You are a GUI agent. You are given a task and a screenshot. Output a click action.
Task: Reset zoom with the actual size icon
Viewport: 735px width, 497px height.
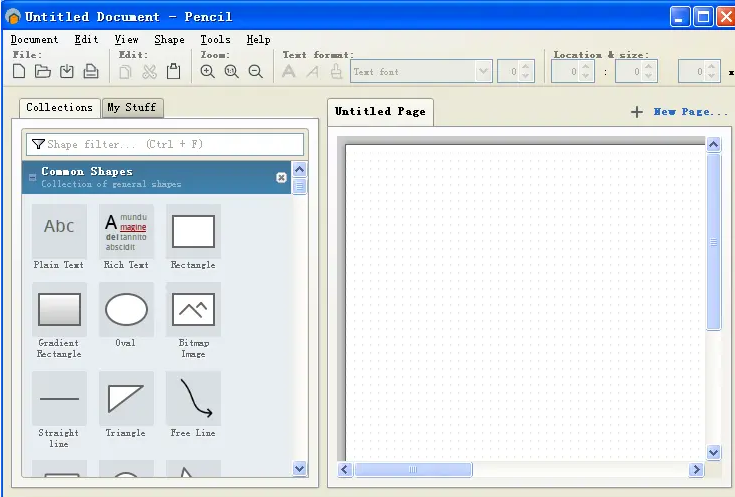click(232, 71)
